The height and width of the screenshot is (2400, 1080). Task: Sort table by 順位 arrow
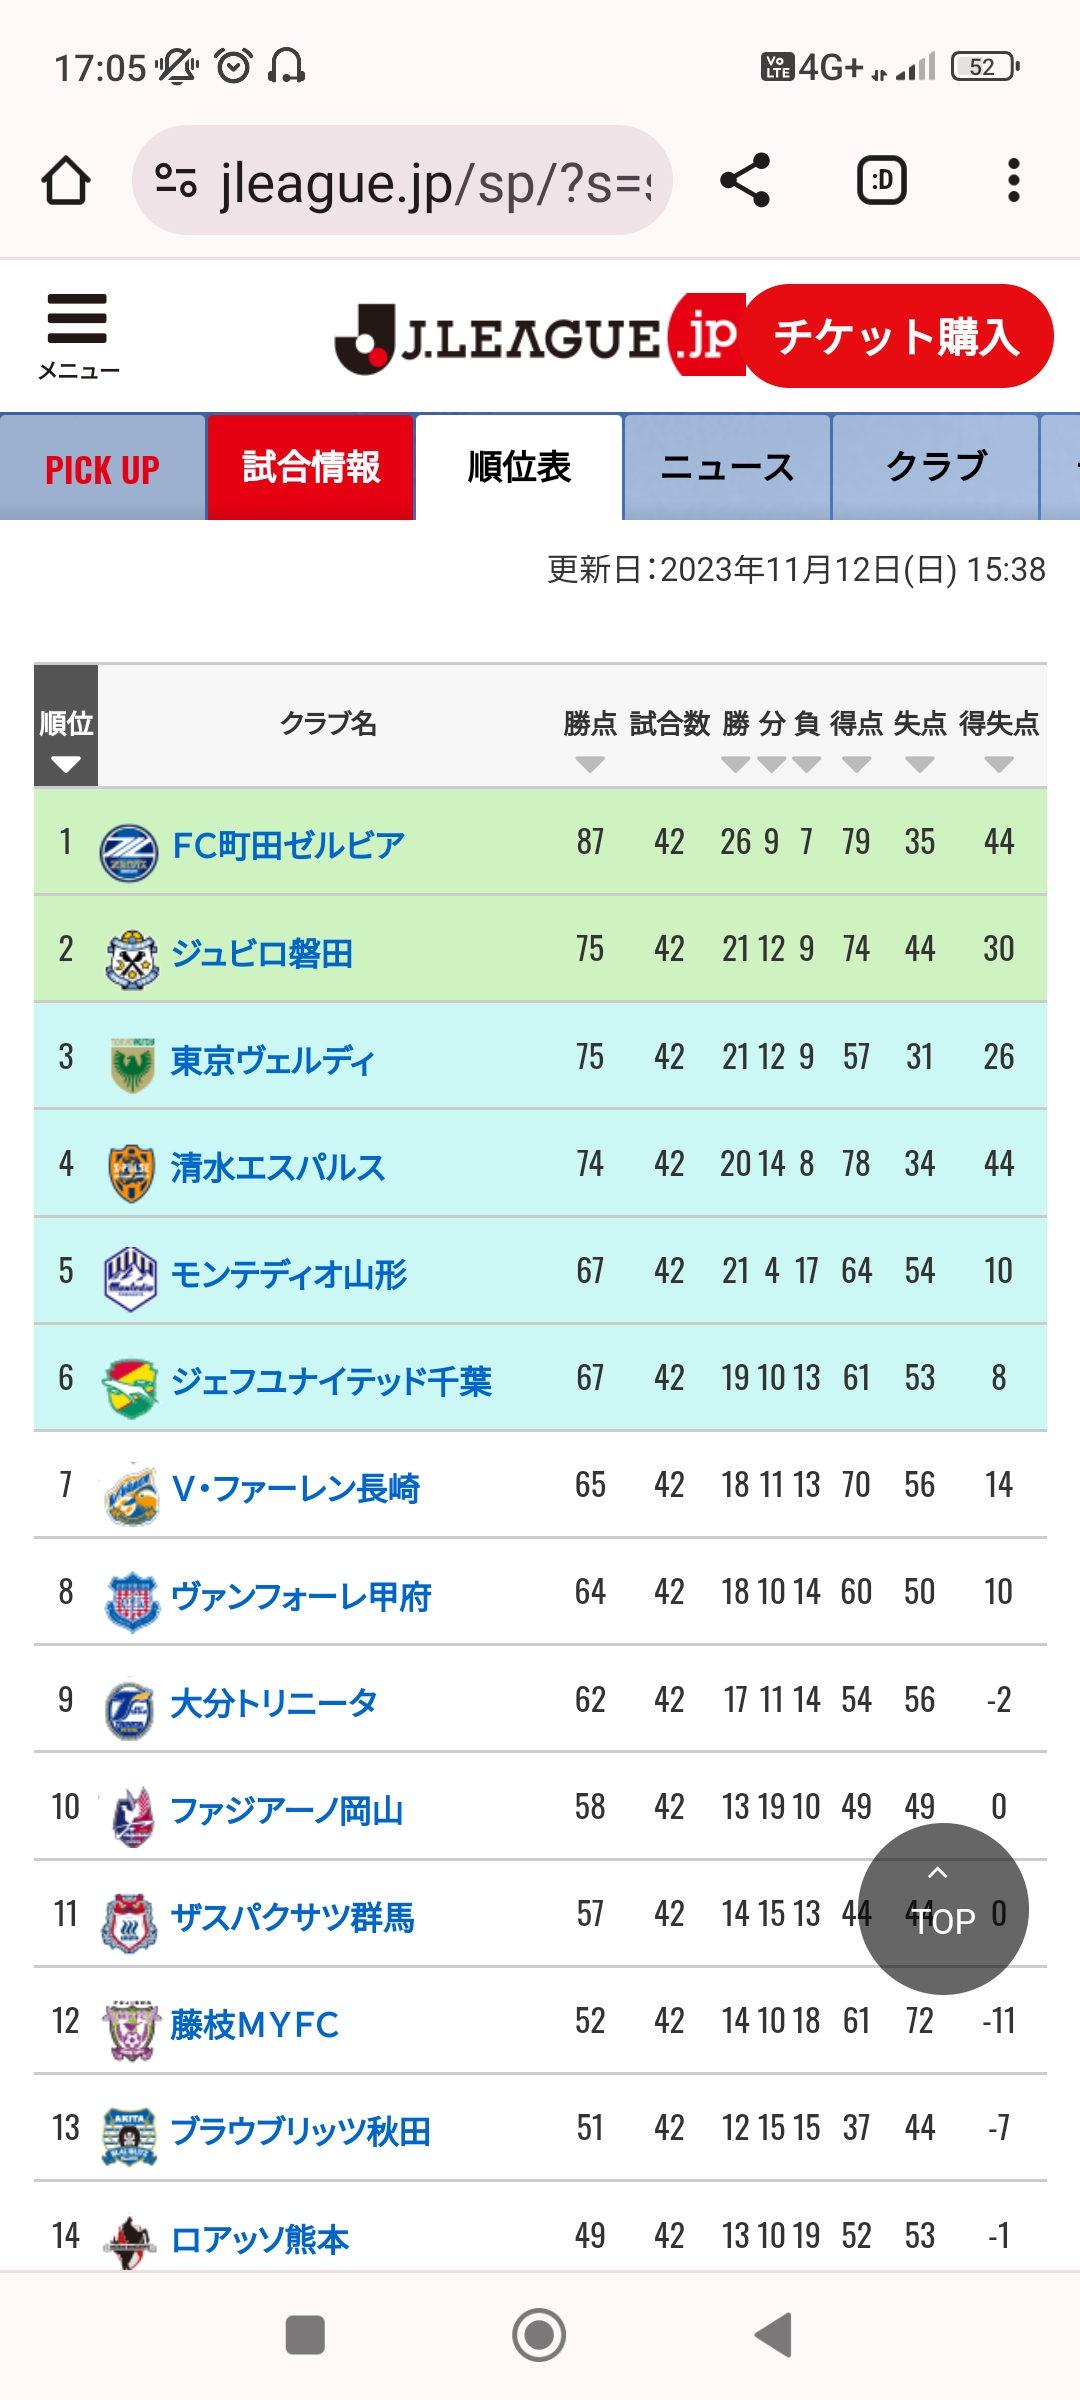(x=66, y=764)
